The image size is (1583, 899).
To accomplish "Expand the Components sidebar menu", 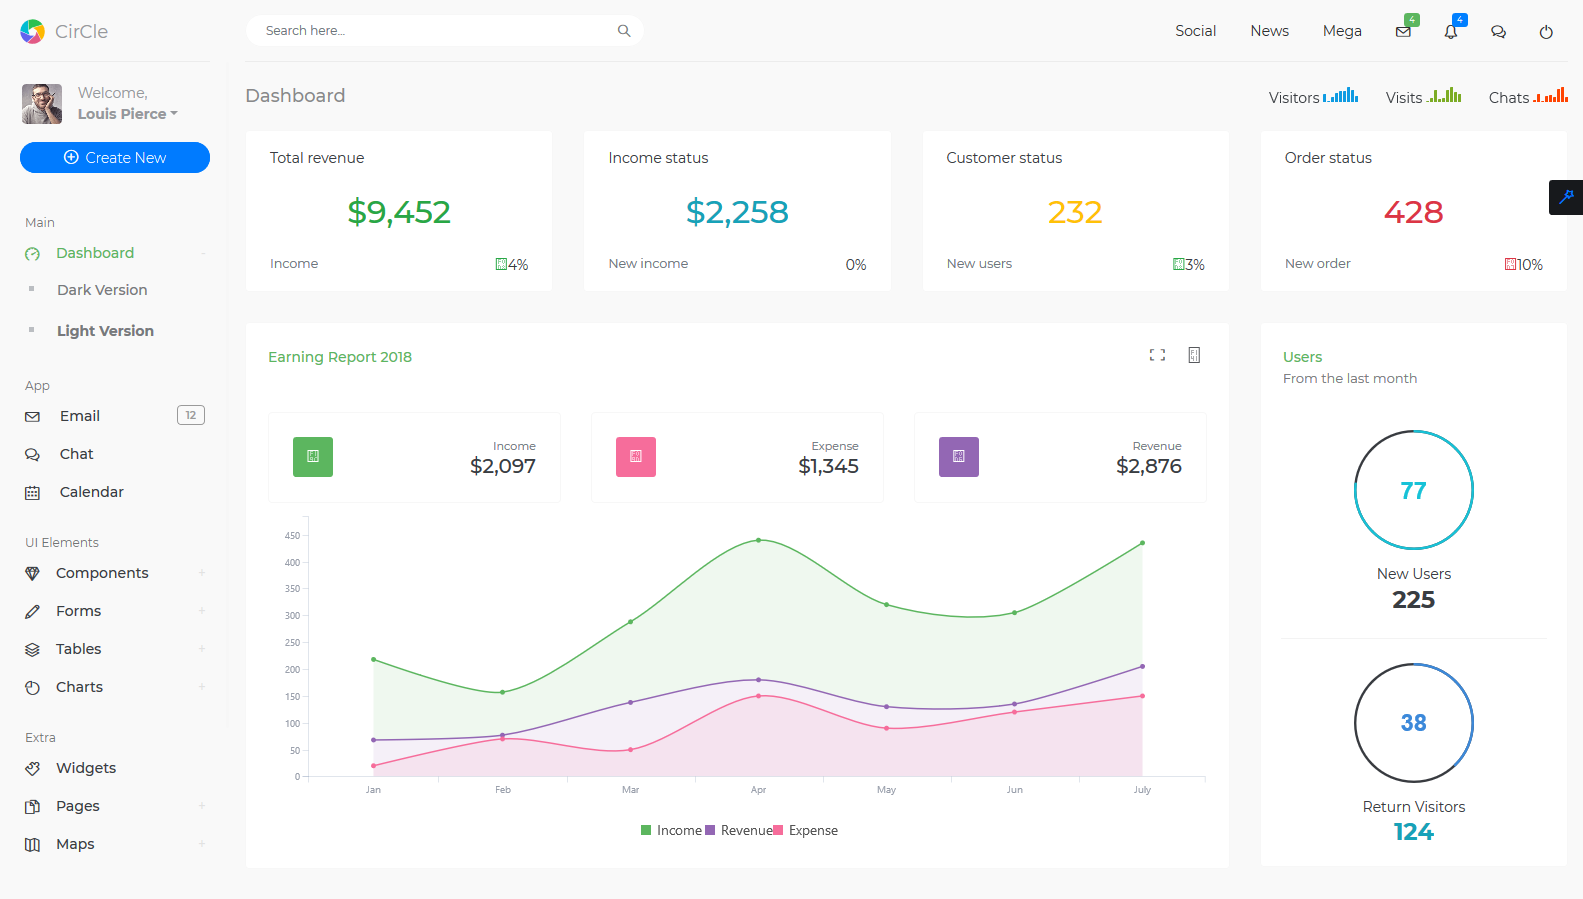I will point(102,573).
